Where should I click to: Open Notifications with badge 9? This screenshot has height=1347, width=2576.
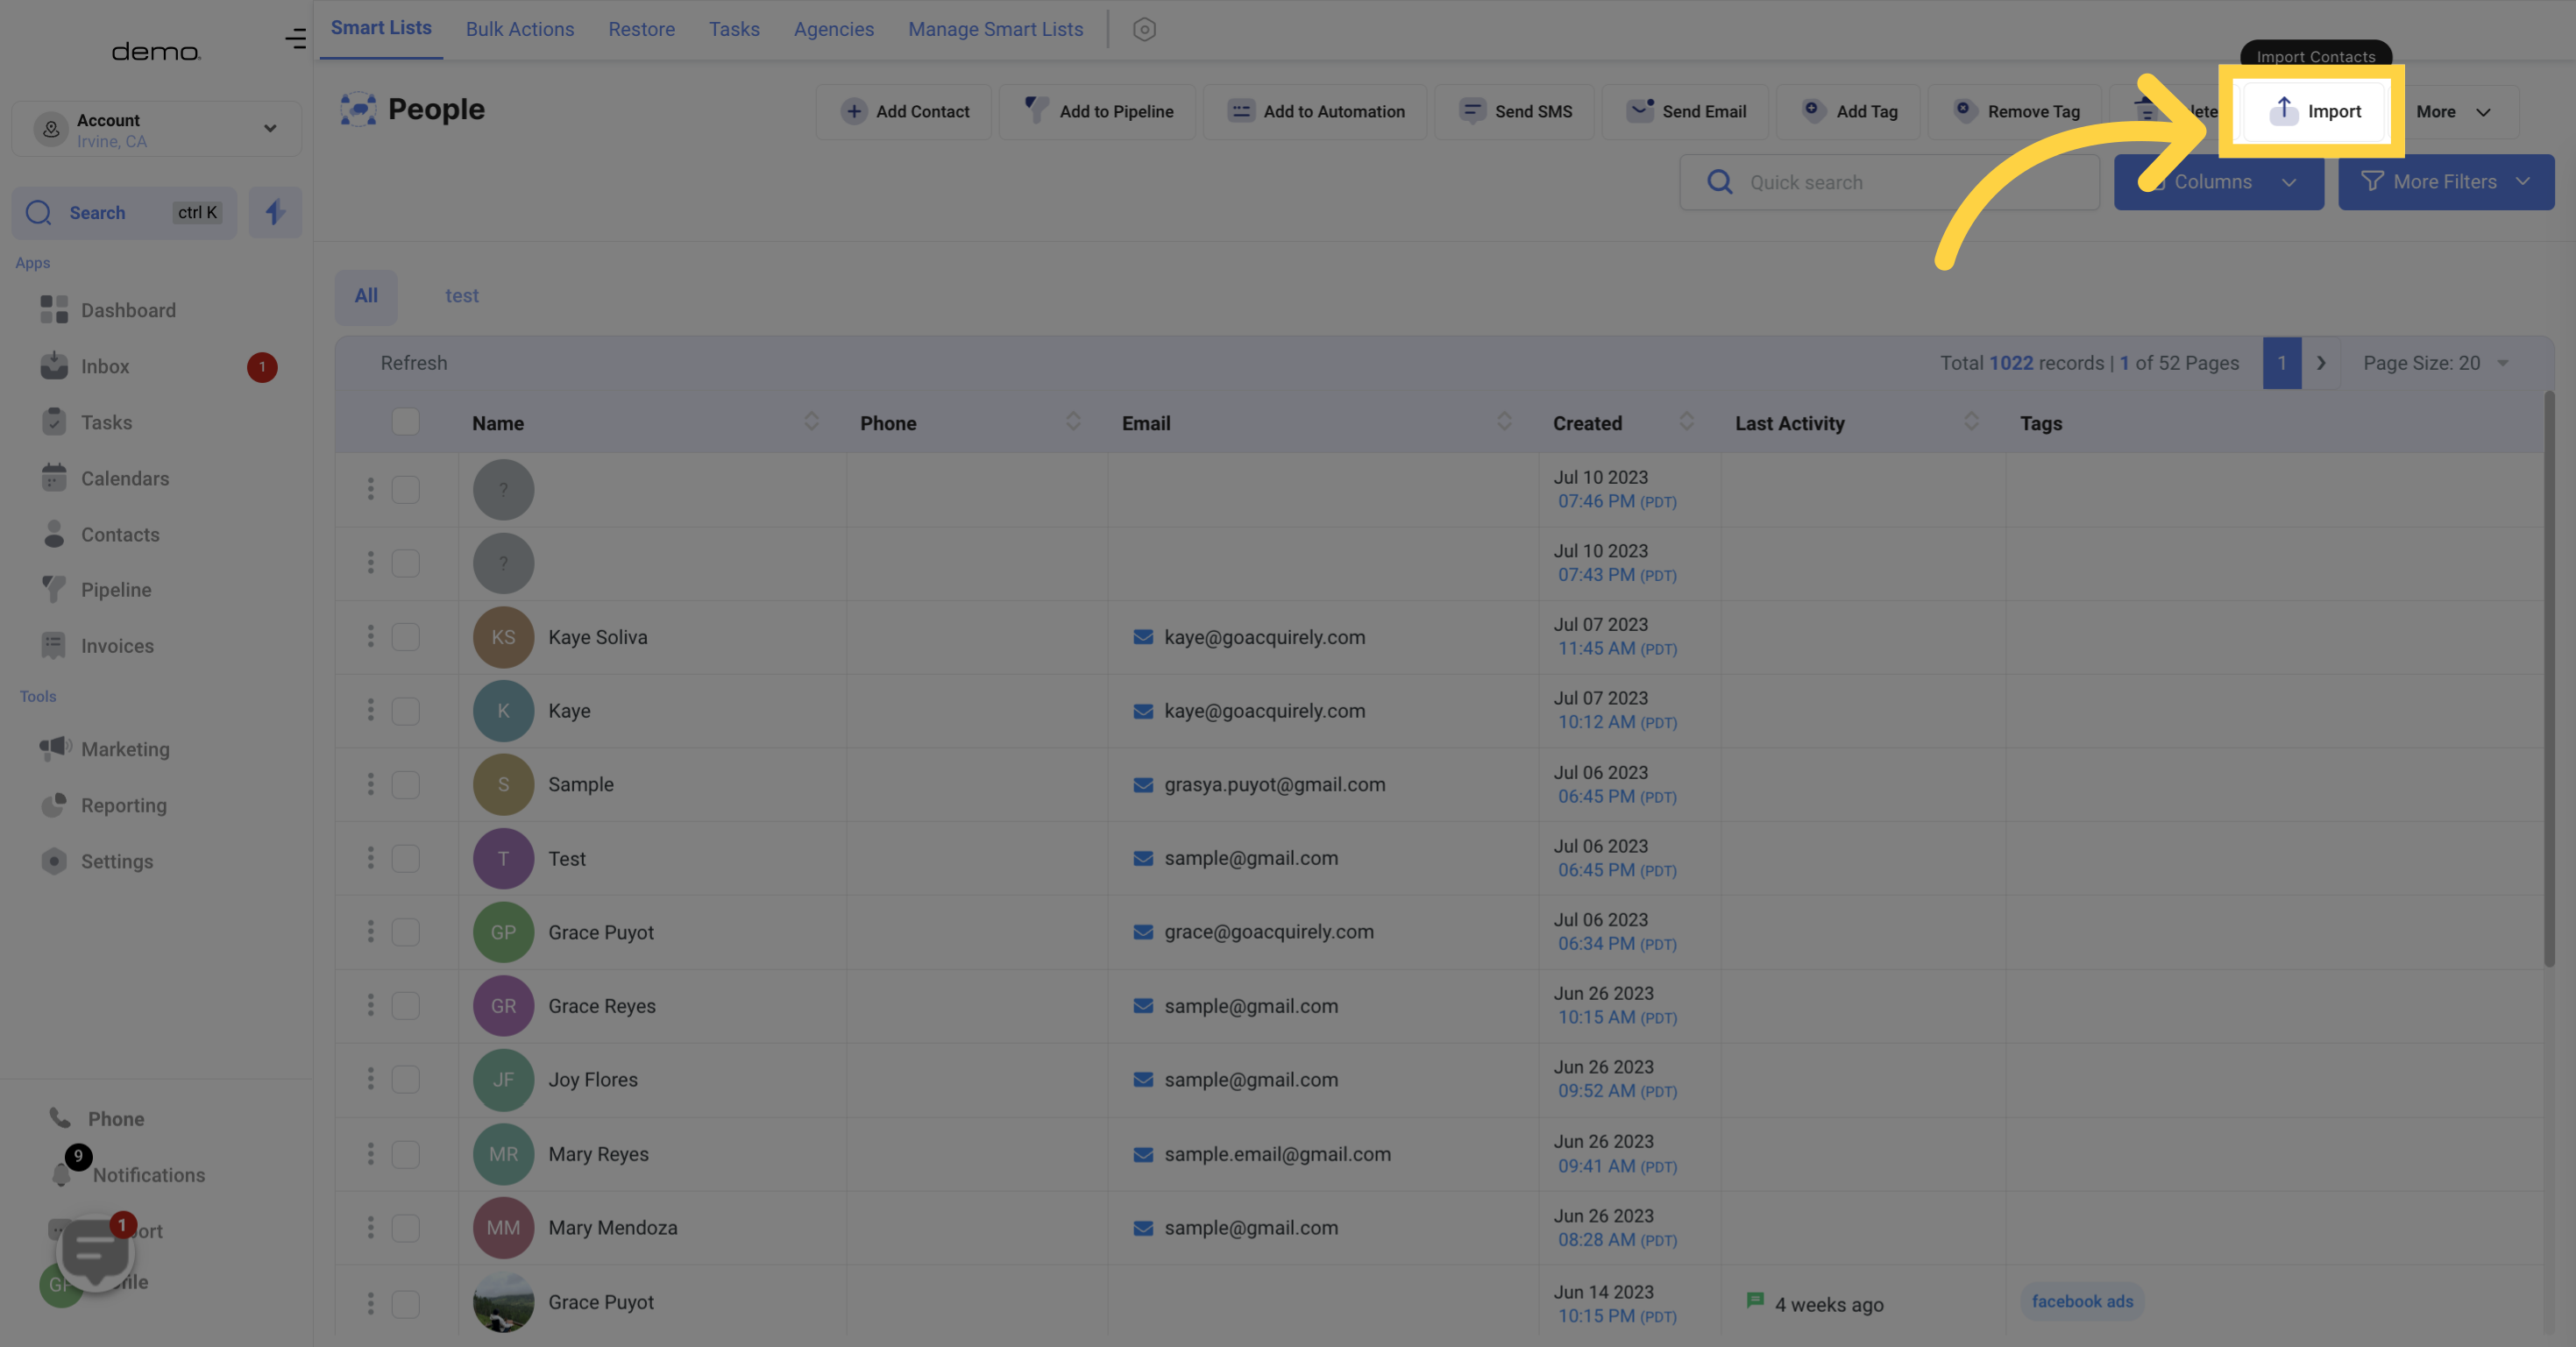point(128,1174)
